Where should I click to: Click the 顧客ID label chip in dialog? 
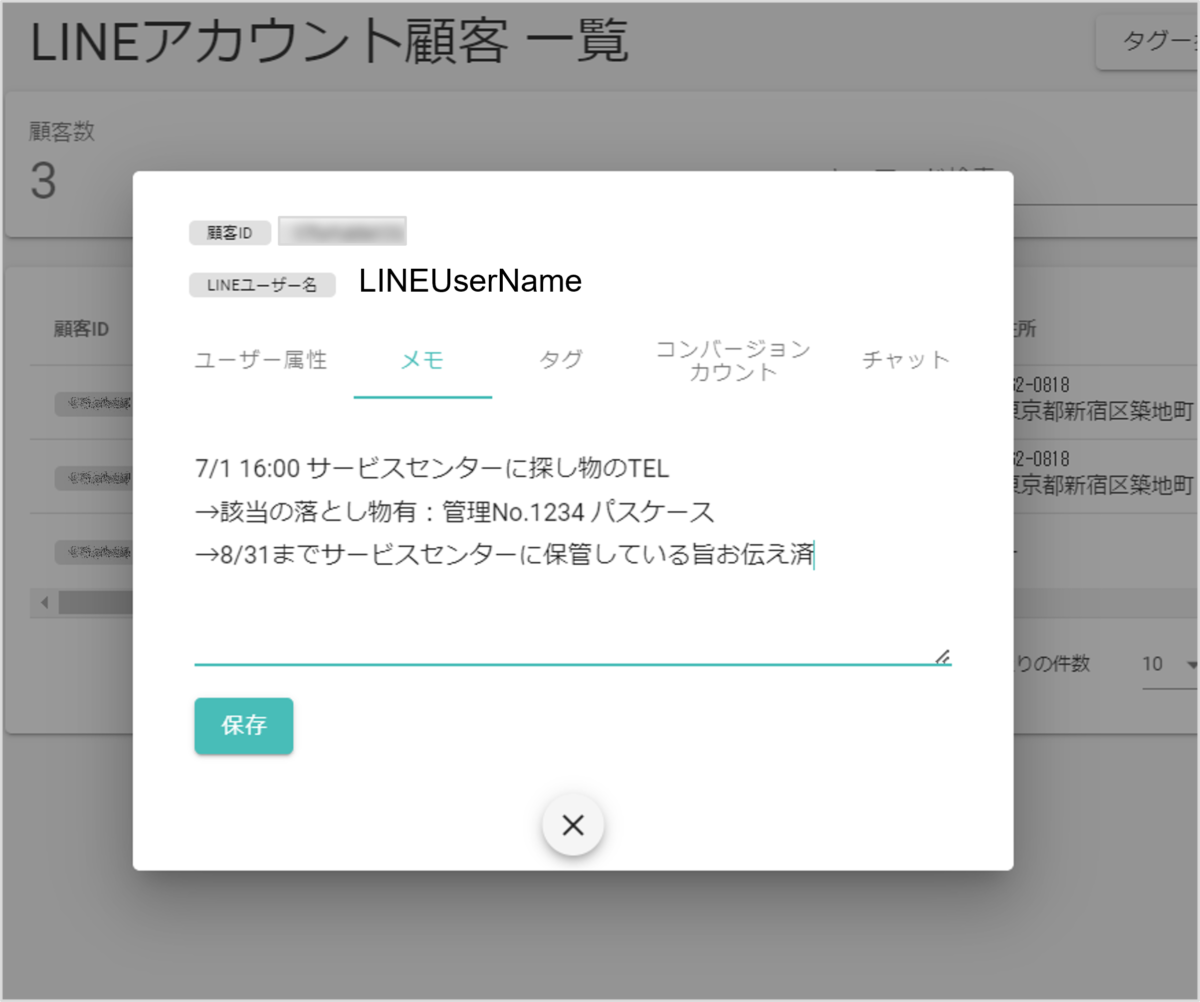tap(230, 232)
